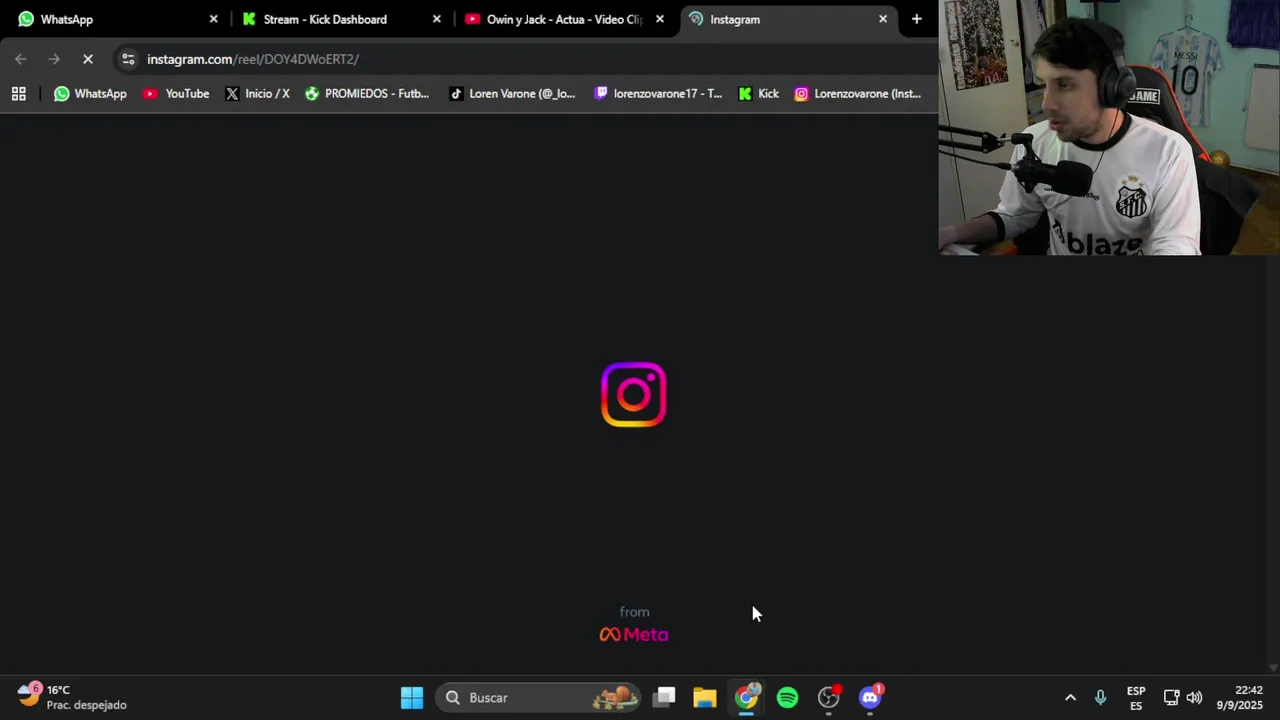Image resolution: width=1280 pixels, height=720 pixels.
Task: Close the Instagram tab
Action: click(x=882, y=19)
